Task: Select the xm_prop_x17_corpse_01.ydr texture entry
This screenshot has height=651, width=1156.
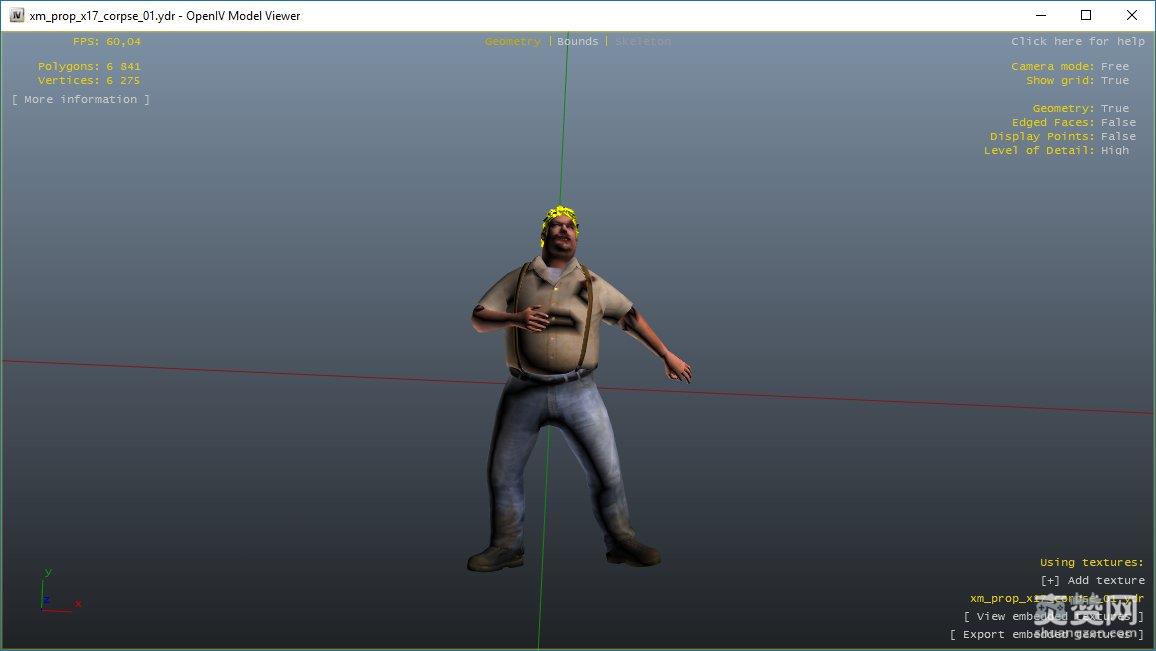Action: 1056,598
